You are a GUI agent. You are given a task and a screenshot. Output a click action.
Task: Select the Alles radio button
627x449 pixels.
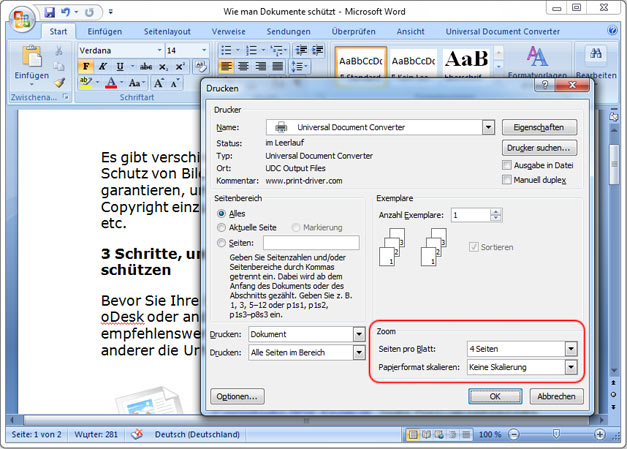click(221, 214)
